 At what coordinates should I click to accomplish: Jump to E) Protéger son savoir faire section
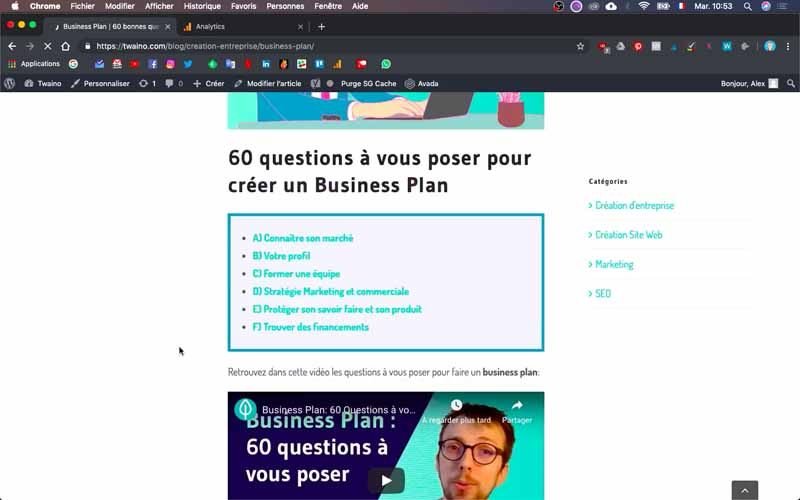(x=337, y=309)
